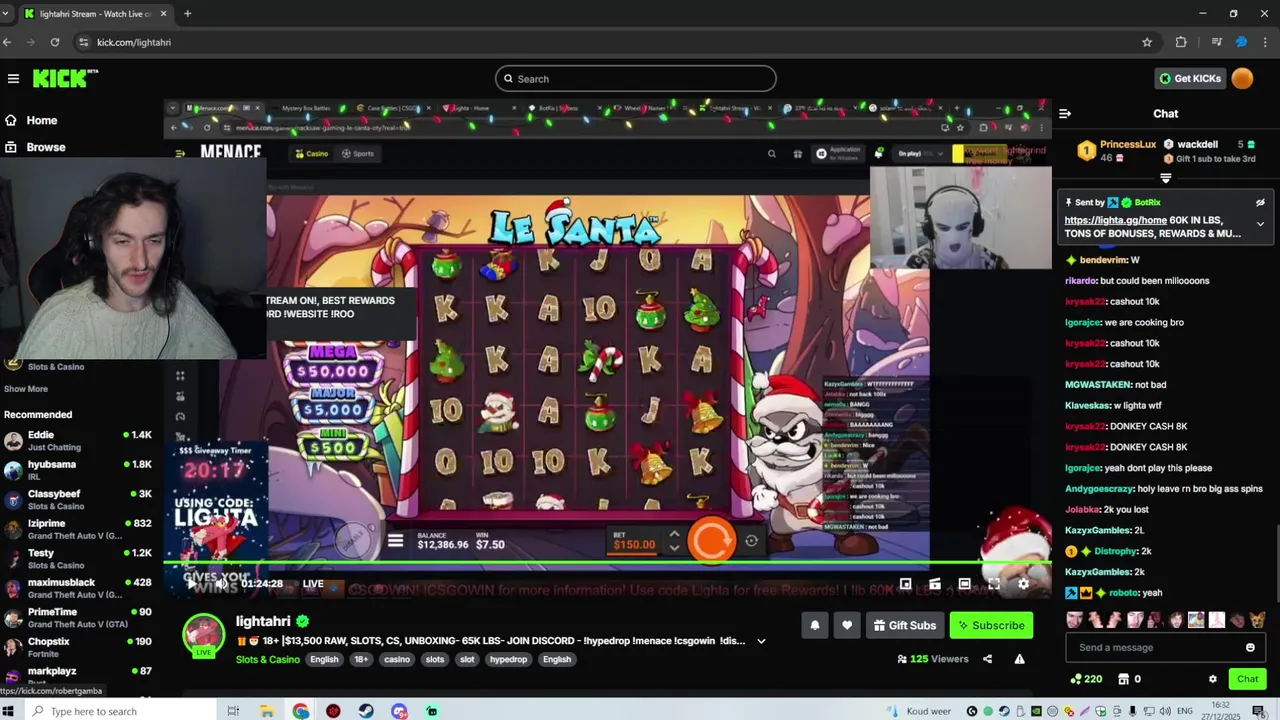Open the Slots & Casino category link
Screen dimensions: 1280x720
267,659
